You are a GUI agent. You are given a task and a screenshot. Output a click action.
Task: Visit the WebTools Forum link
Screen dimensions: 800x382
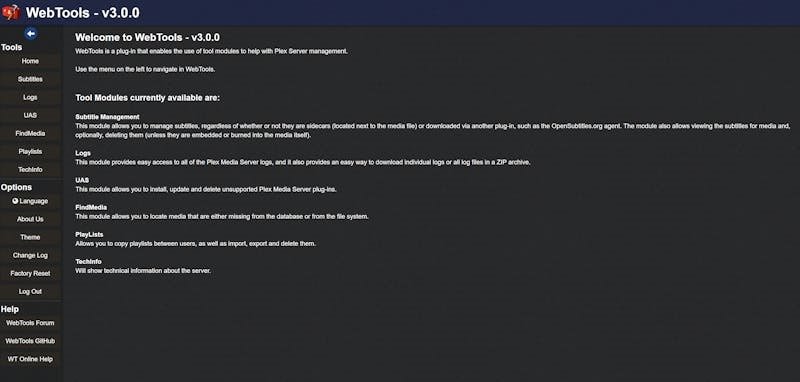(30, 323)
